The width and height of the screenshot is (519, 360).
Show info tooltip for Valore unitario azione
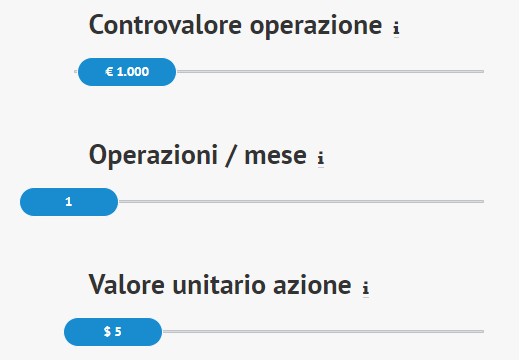click(366, 288)
